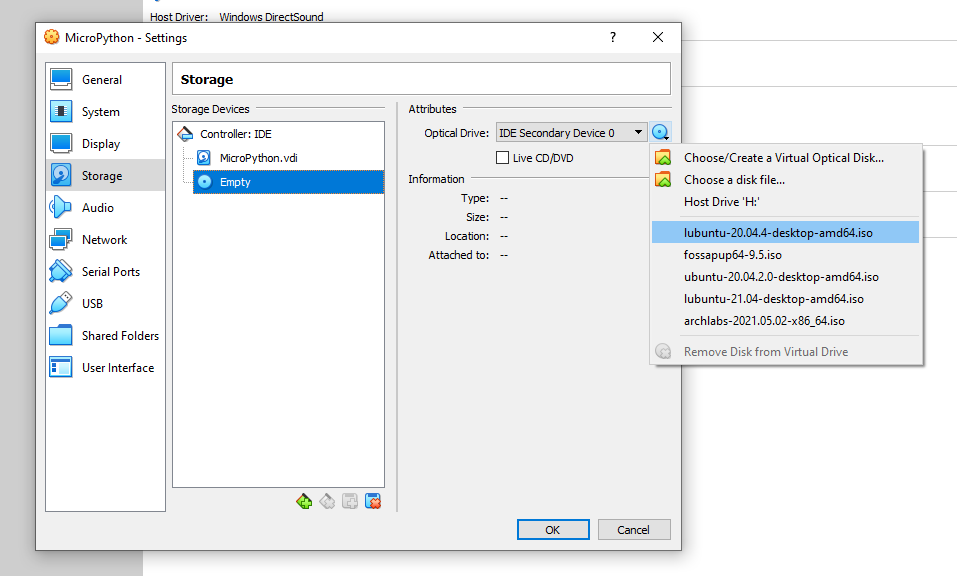Click Remove Disk from Virtual Drive entry

click(x=785, y=352)
